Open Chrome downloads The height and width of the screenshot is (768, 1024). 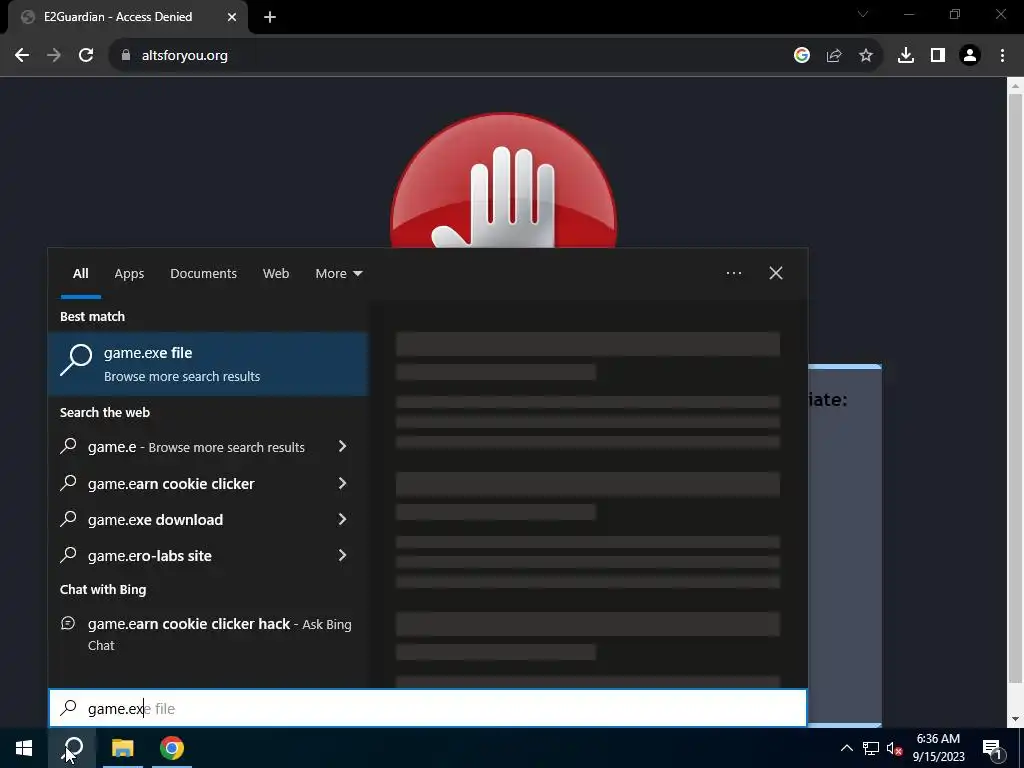tap(906, 56)
